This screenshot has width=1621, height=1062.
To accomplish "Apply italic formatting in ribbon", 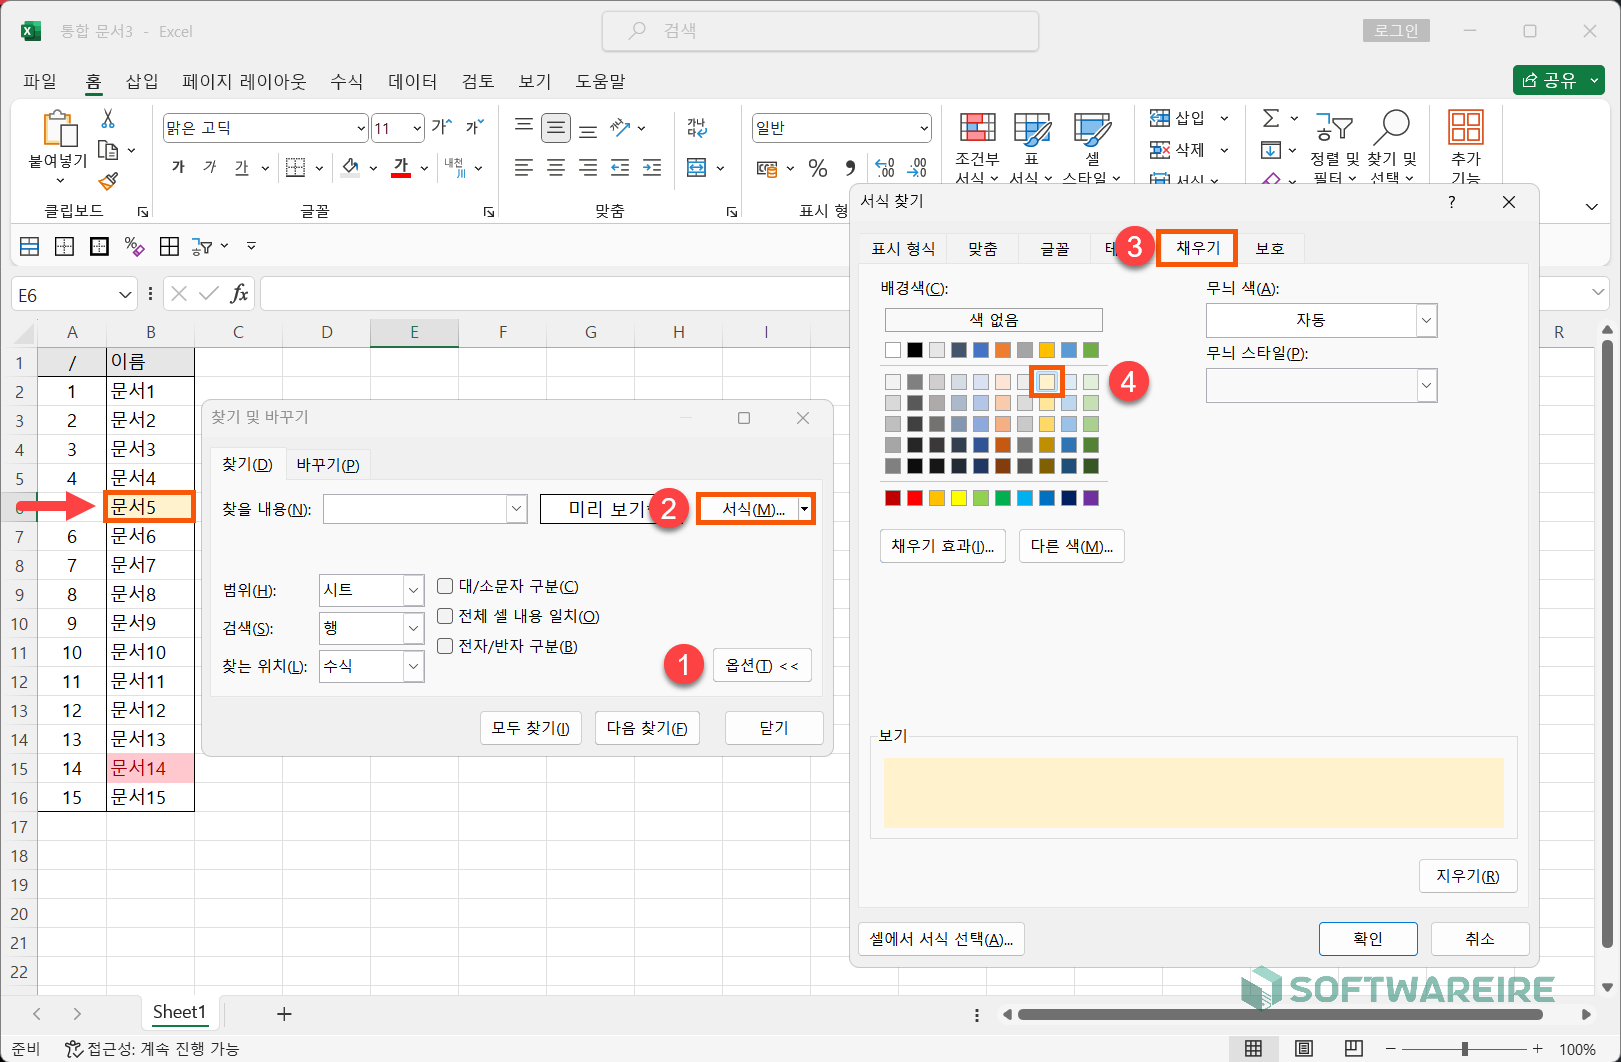I will pos(209,167).
